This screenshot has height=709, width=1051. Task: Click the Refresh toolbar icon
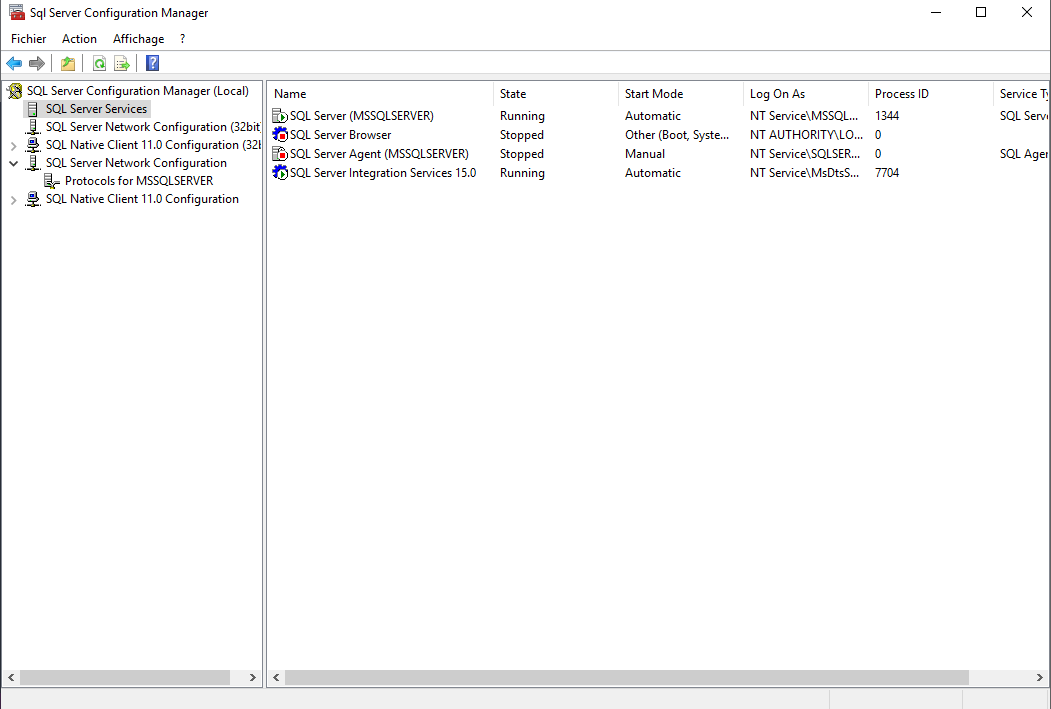pyautogui.click(x=99, y=64)
